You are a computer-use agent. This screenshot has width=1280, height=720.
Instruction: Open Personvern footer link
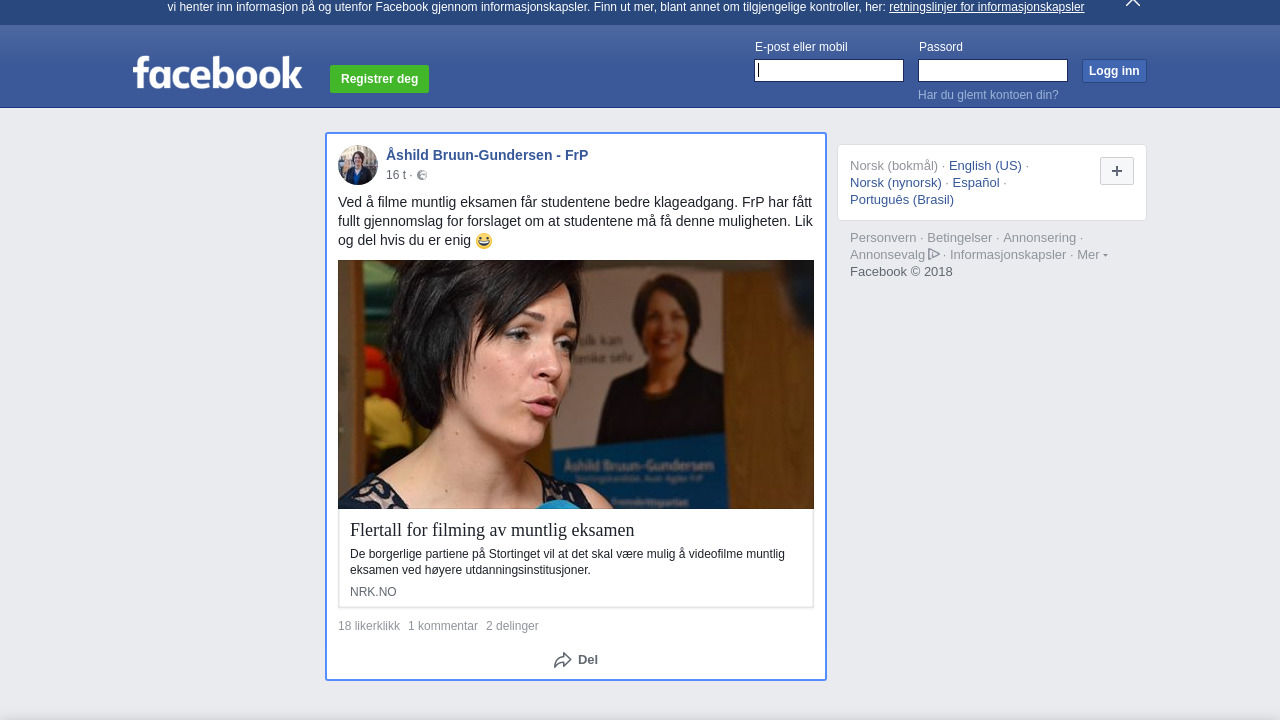883,238
